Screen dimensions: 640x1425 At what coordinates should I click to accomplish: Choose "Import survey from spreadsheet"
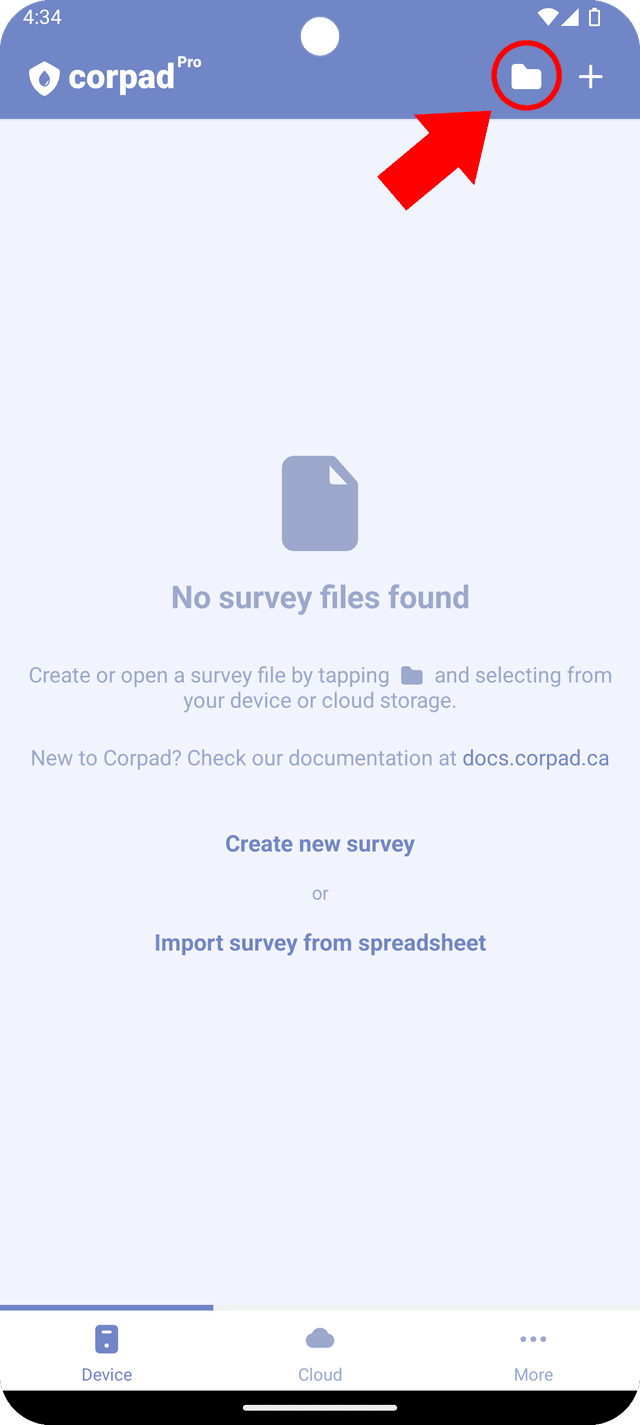(320, 943)
